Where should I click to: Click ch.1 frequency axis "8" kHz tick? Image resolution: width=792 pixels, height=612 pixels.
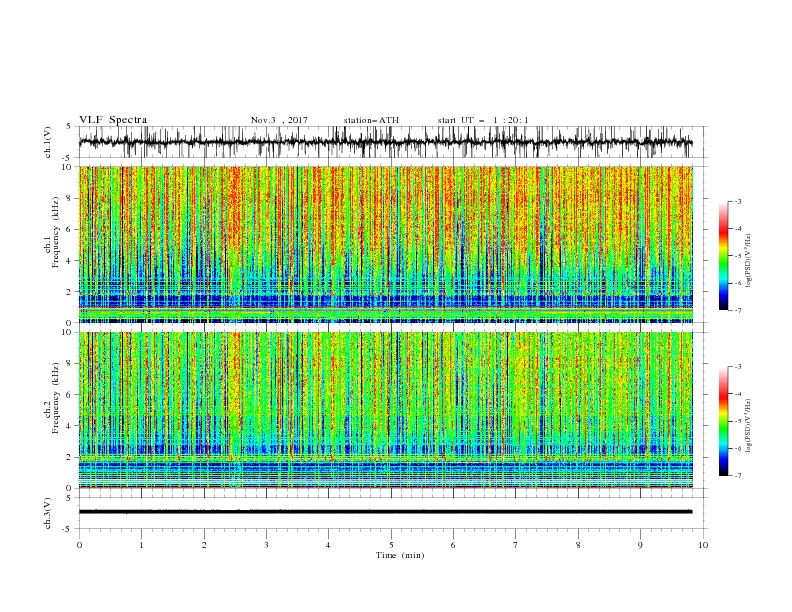click(70, 198)
